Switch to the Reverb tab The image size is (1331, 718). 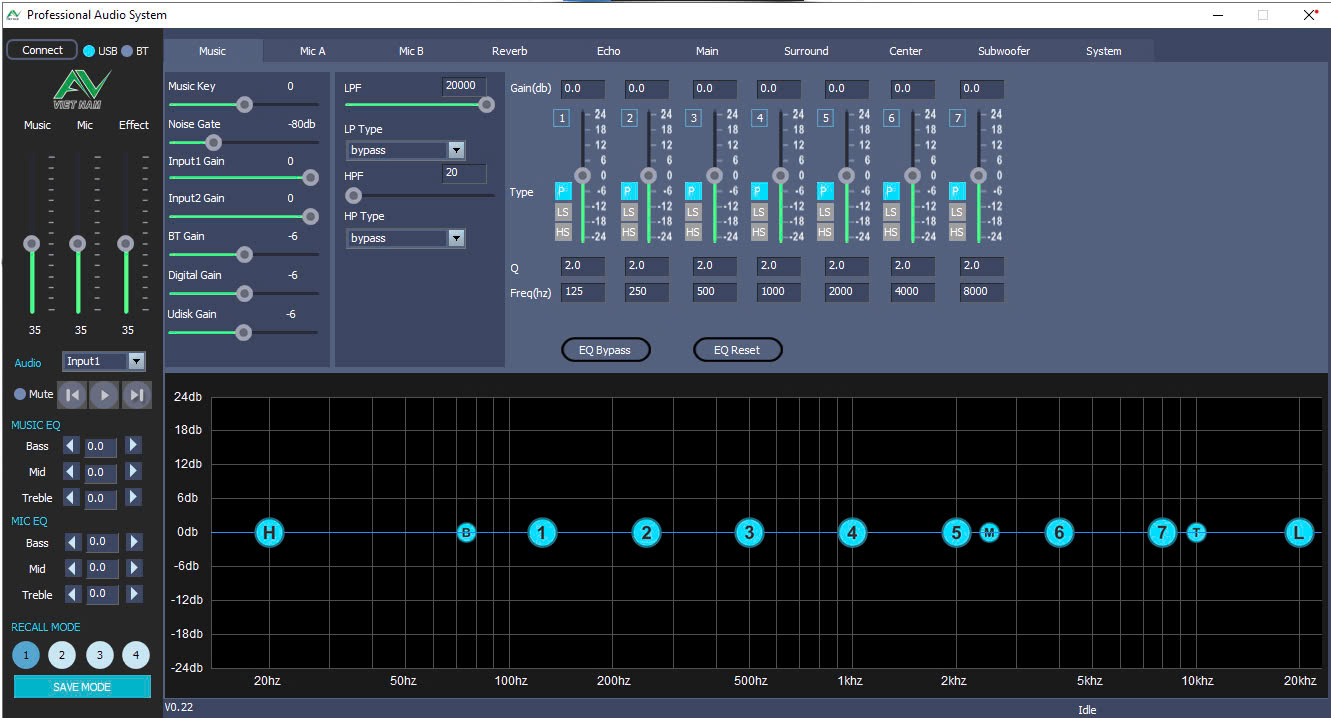point(509,51)
